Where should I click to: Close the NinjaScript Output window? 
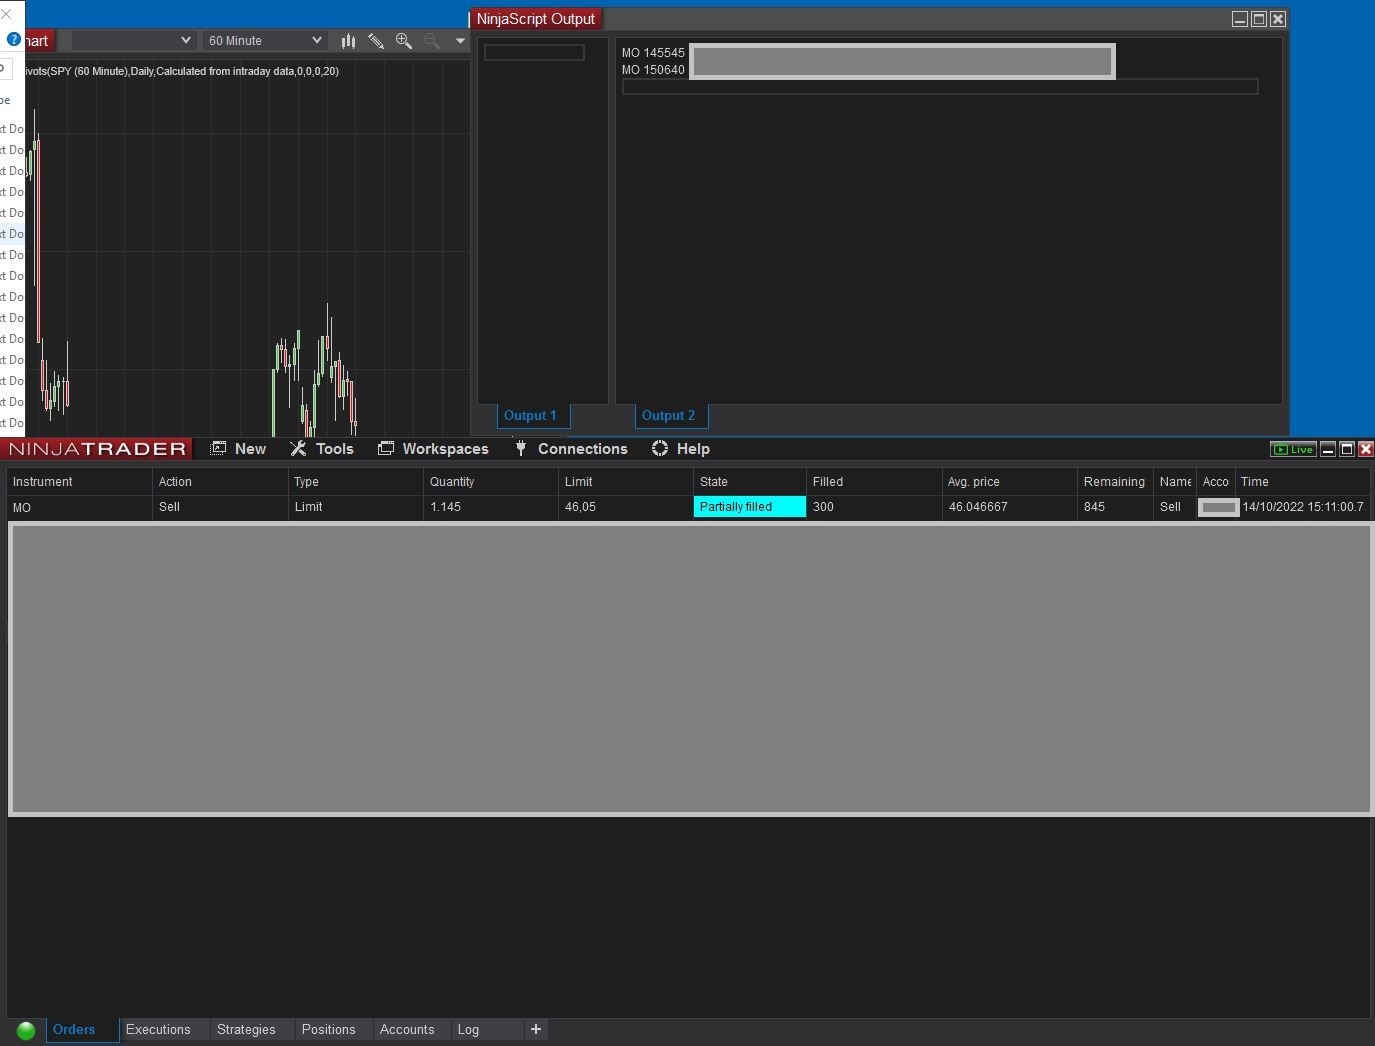coord(1278,19)
